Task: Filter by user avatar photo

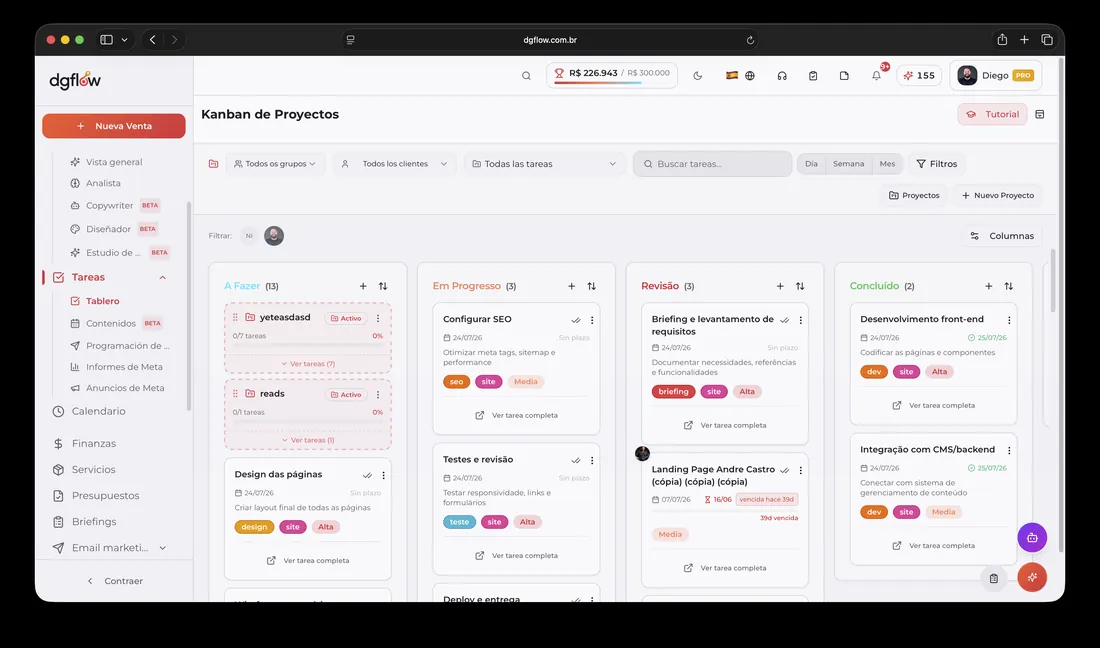Action: (x=274, y=236)
